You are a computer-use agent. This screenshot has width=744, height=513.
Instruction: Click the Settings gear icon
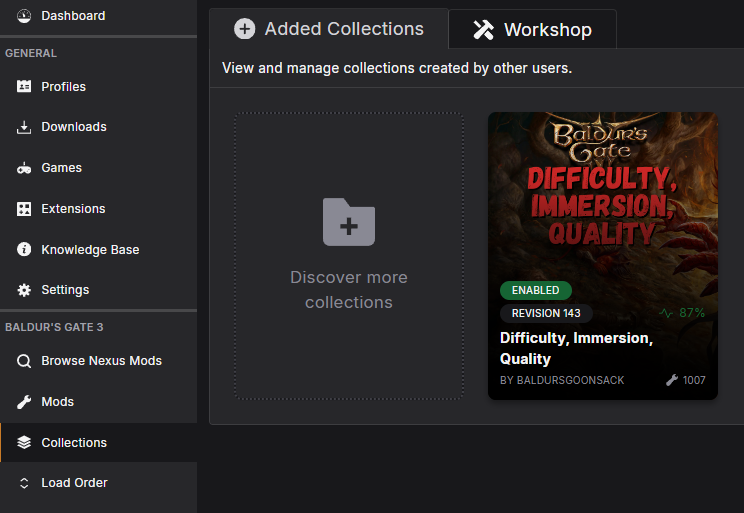tap(24, 290)
